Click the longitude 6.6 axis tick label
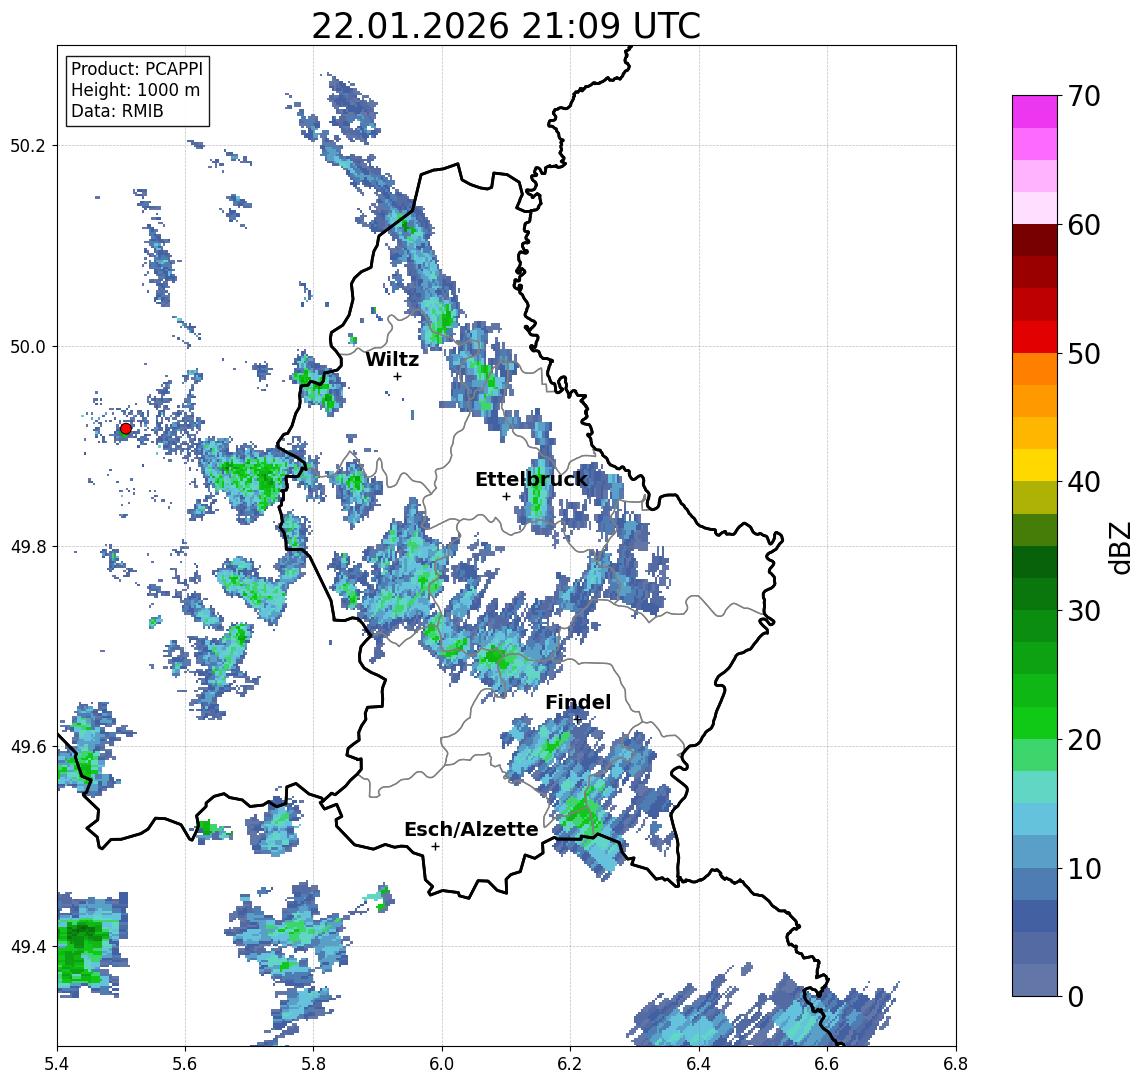This screenshot has width=1145, height=1084. (x=827, y=1064)
